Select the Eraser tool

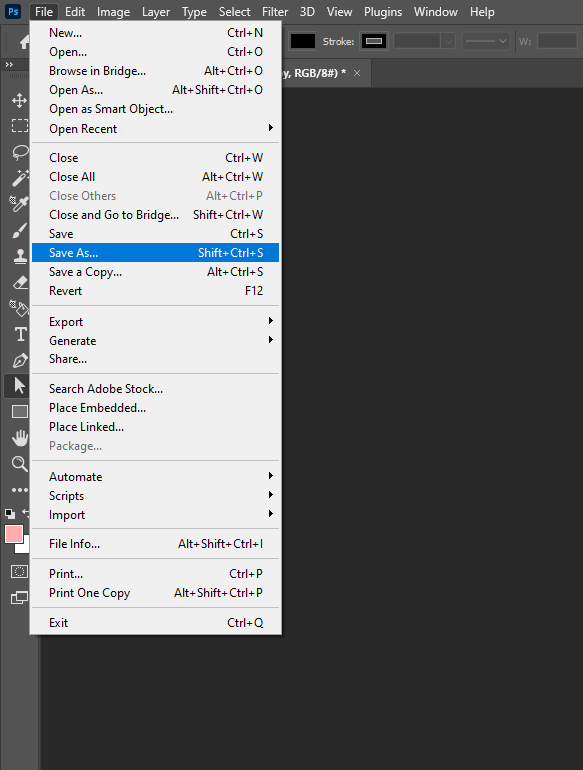(x=20, y=282)
